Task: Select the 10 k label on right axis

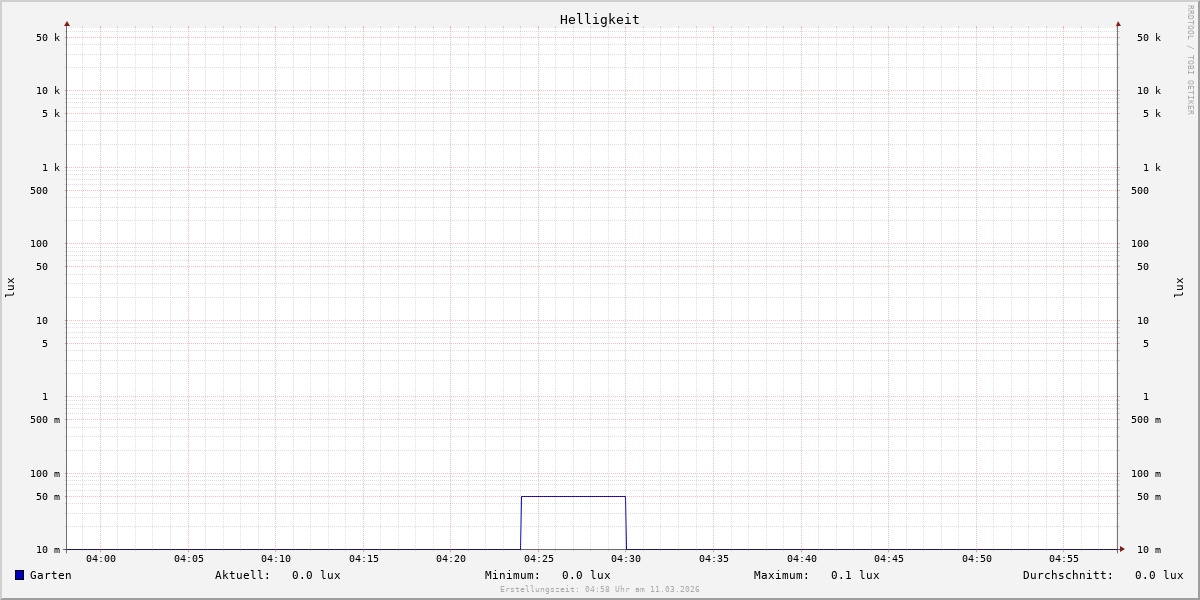Action: click(x=1149, y=91)
